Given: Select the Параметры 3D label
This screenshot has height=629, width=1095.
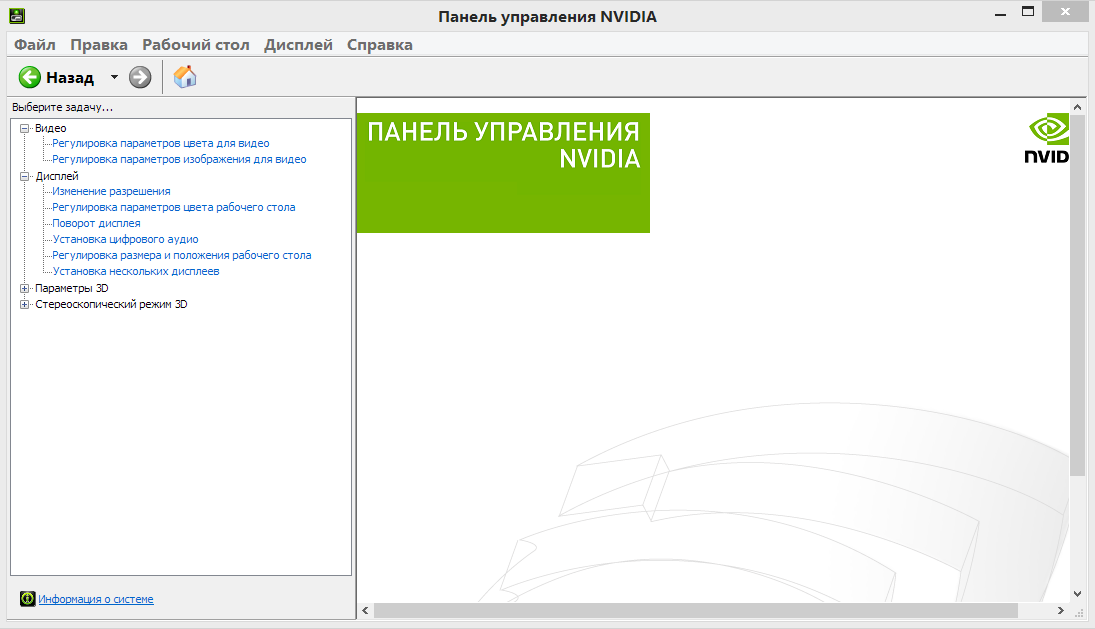Looking at the screenshot, I should tap(72, 288).
